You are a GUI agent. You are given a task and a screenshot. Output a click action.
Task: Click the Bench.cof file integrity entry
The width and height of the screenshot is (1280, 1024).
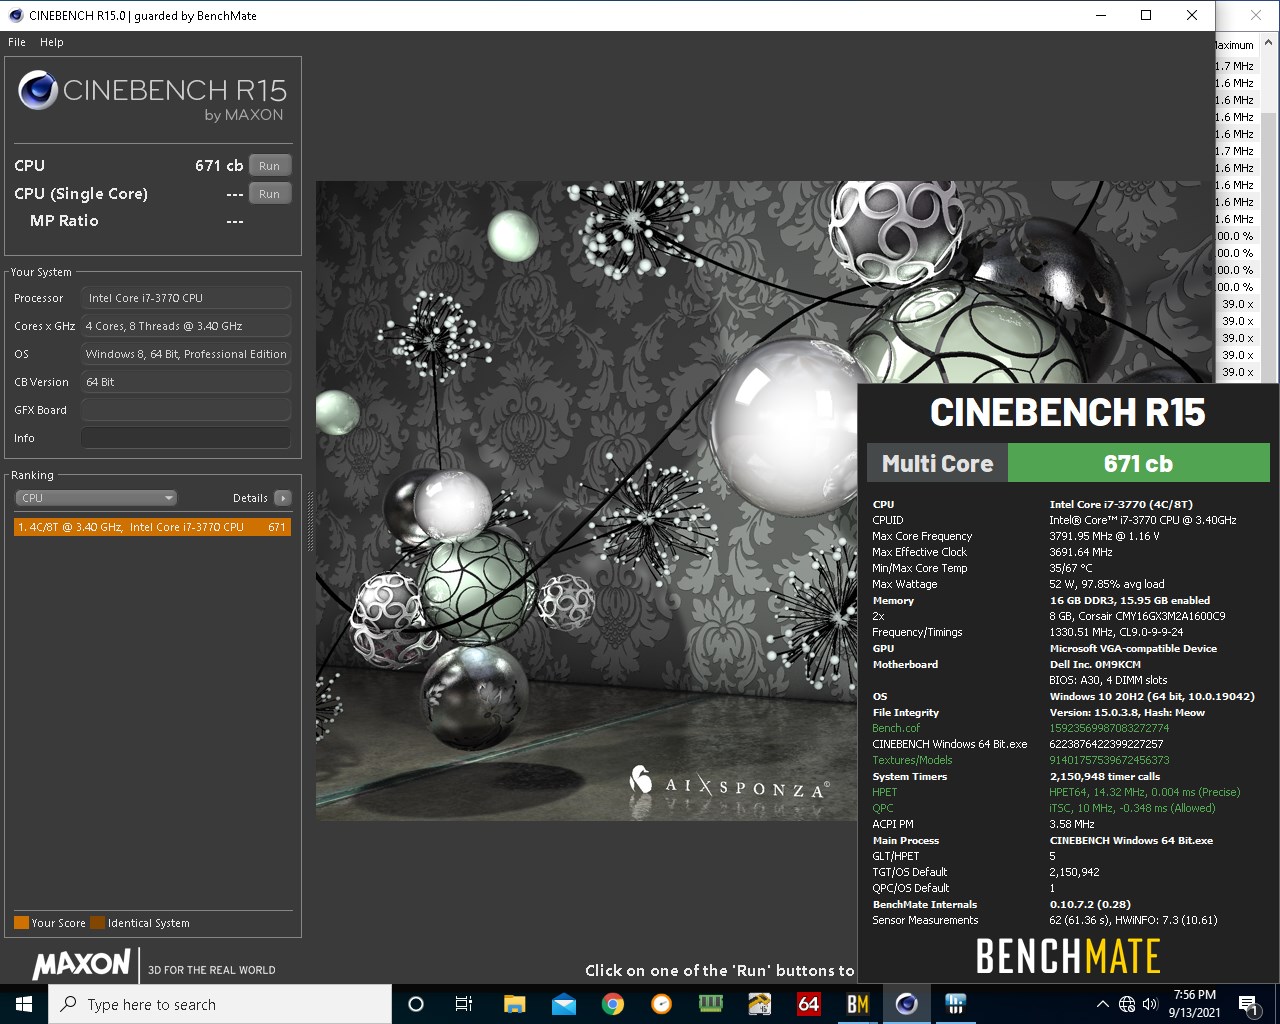pyautogui.click(x=896, y=728)
